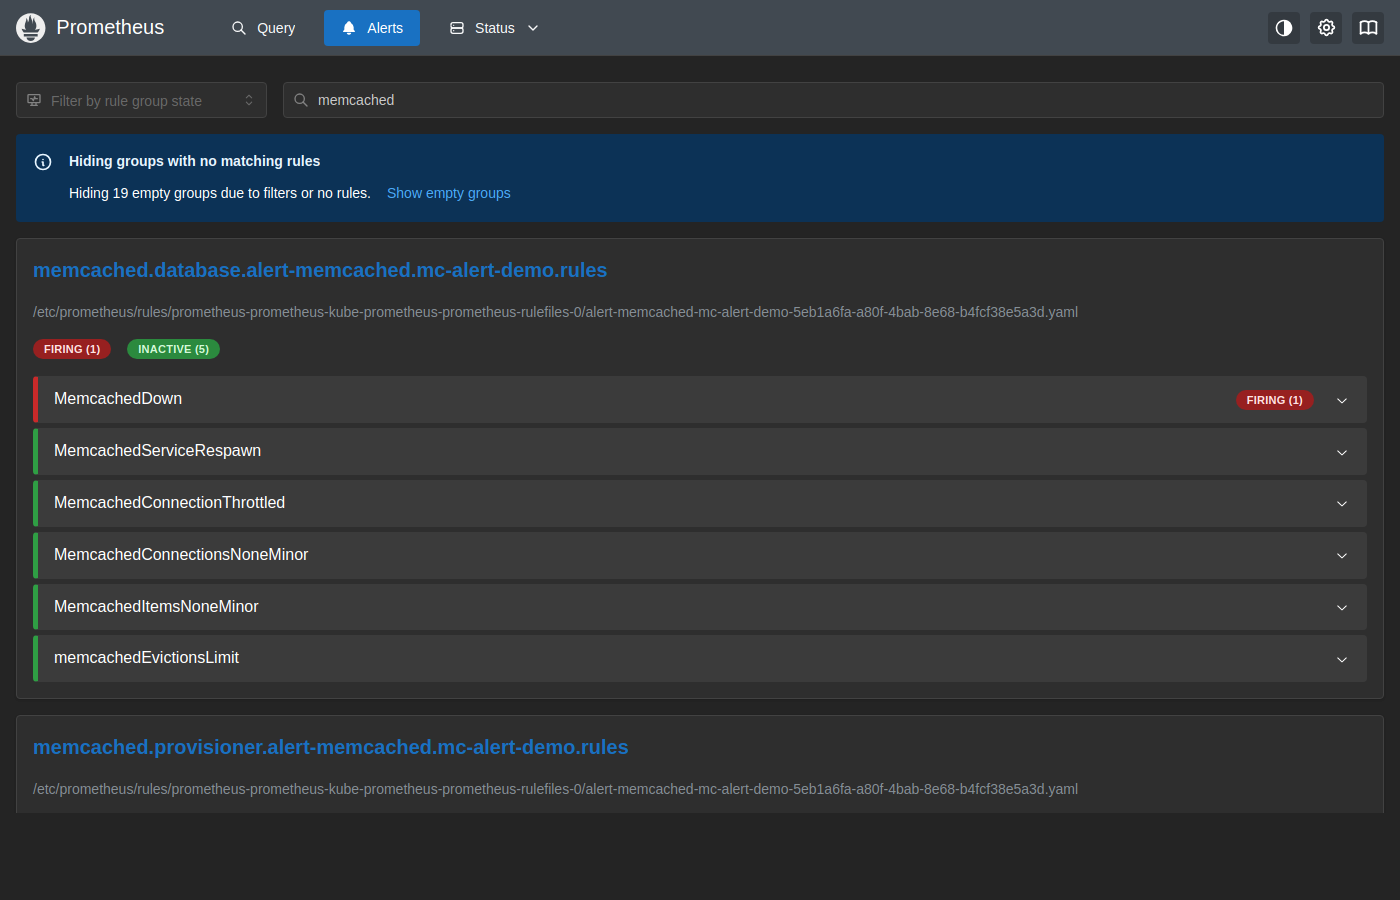This screenshot has width=1400, height=900.
Task: Open the Query page
Action: point(263,28)
